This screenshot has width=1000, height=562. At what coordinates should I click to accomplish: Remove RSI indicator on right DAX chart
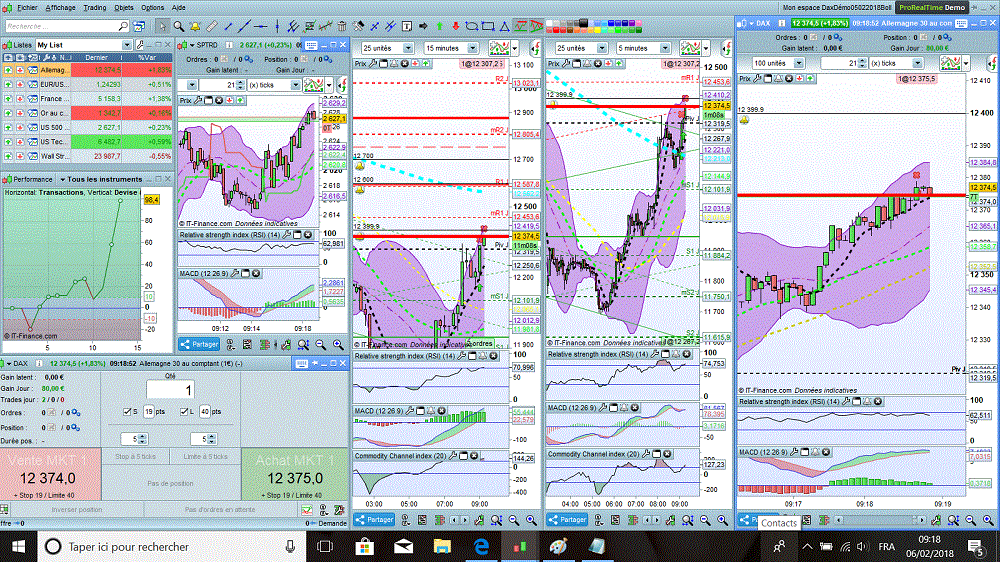click(878, 401)
